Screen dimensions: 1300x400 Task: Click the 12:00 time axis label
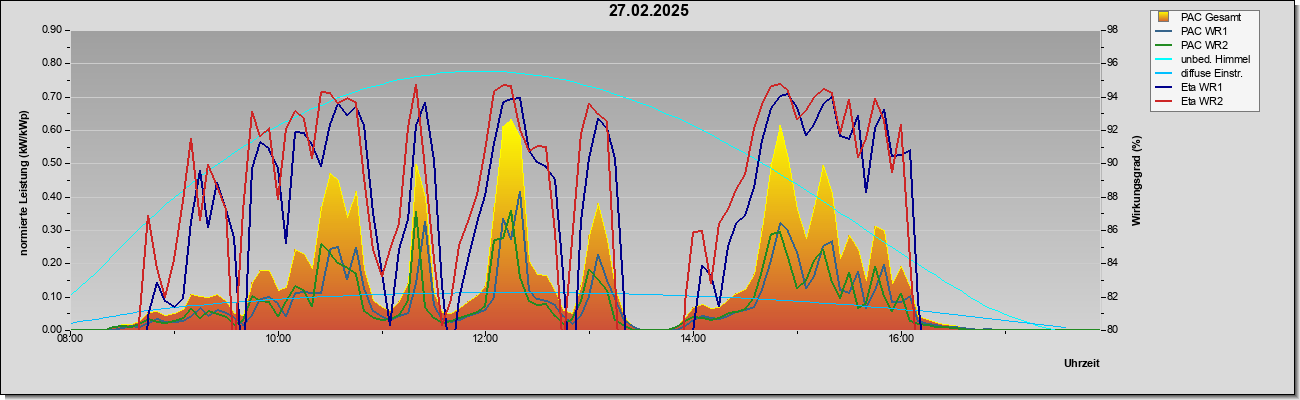[x=486, y=340]
